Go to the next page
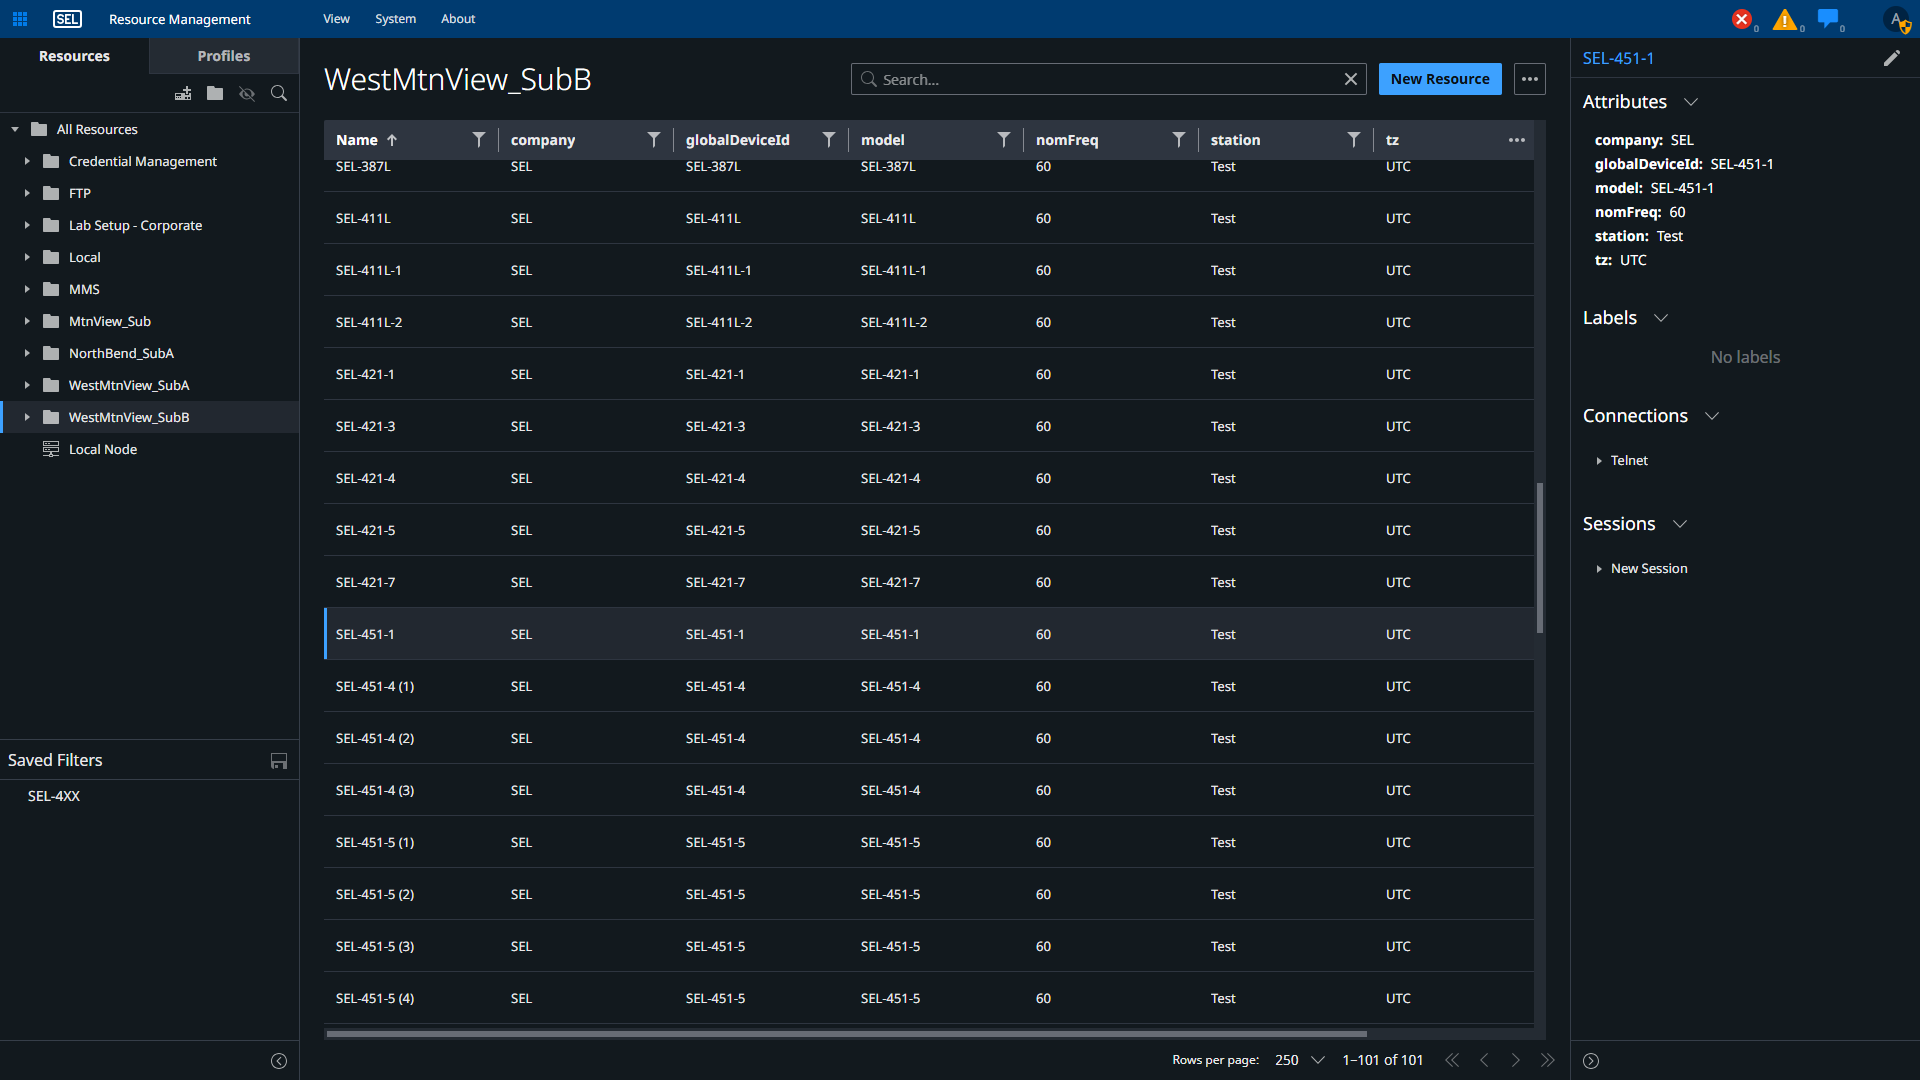 tap(1516, 1060)
